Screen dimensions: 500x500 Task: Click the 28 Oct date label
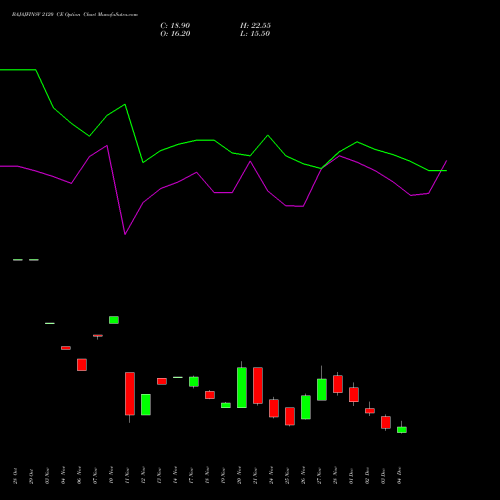15,476
